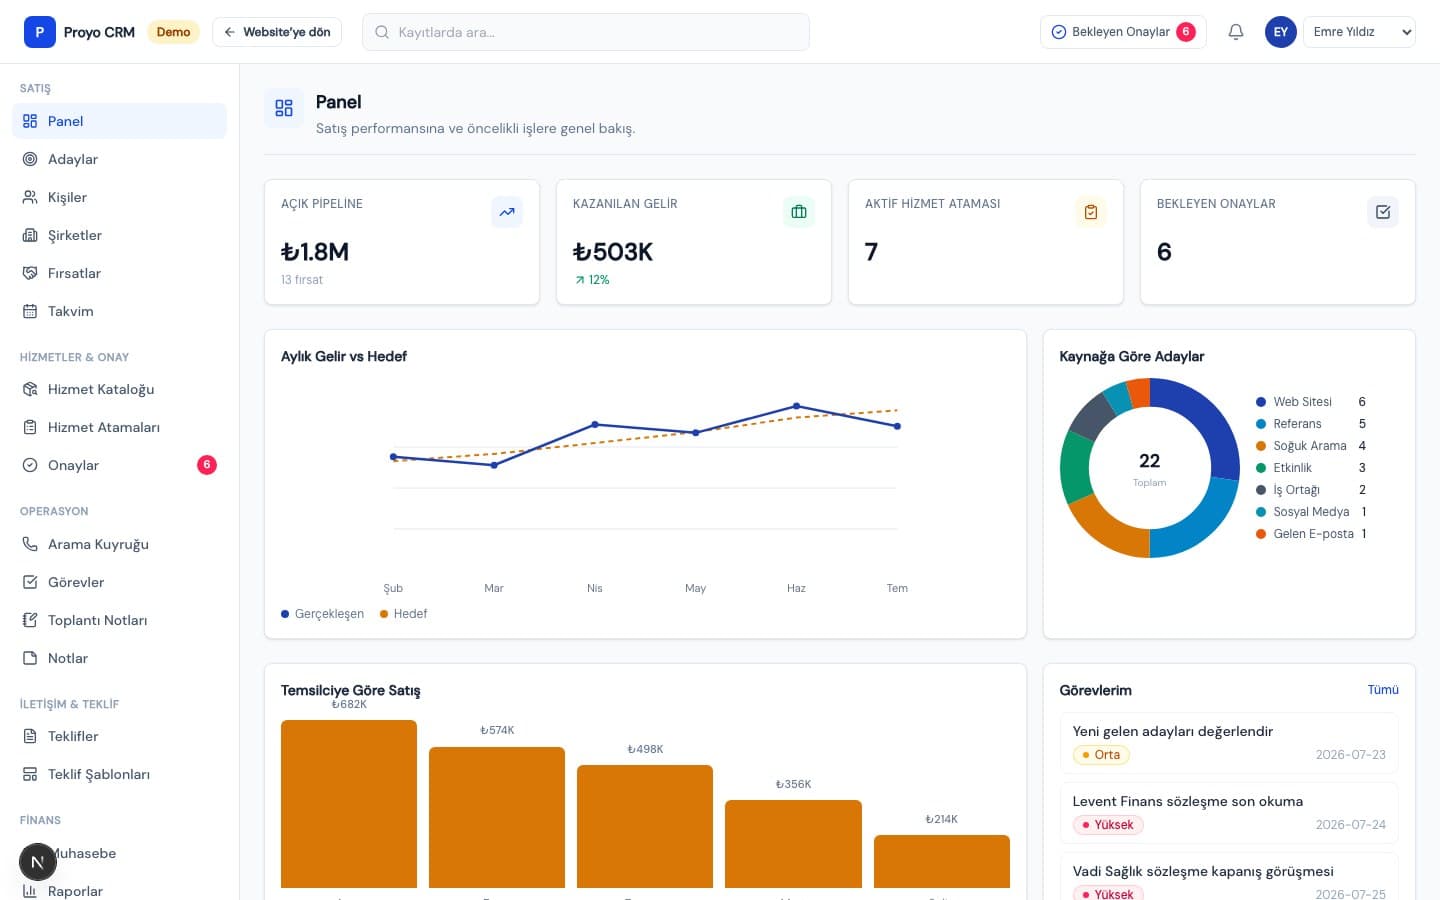Open the Levent Finans sözleşme son okuma task

coord(1229,813)
